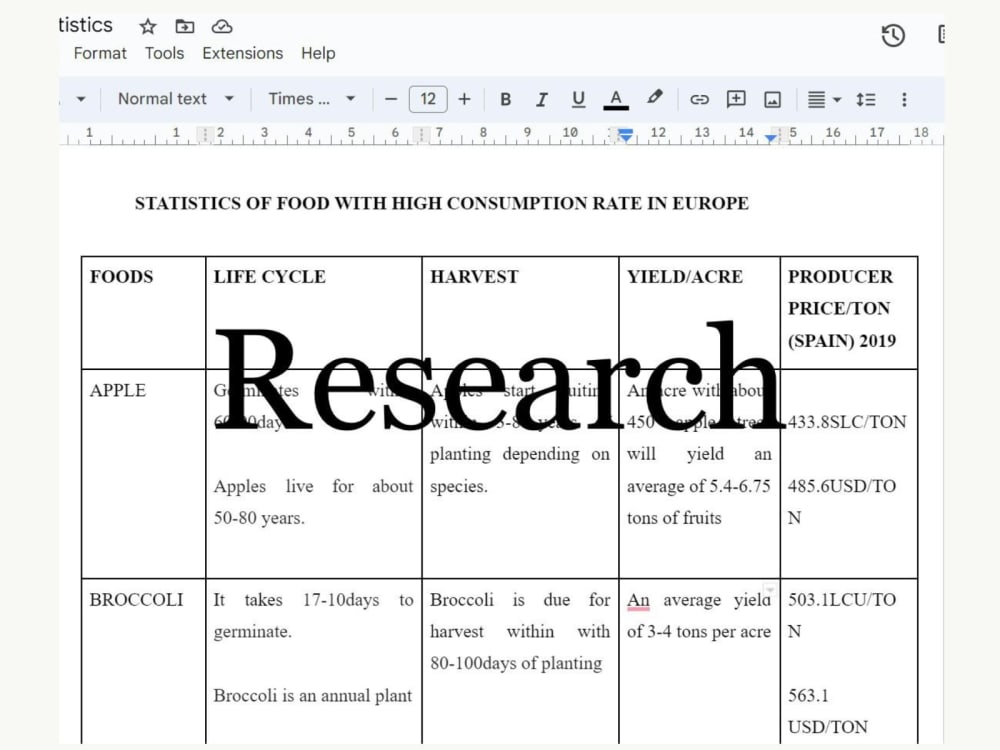Click the '503.1LCU/TO' price text
1000x750 pixels.
point(842,599)
